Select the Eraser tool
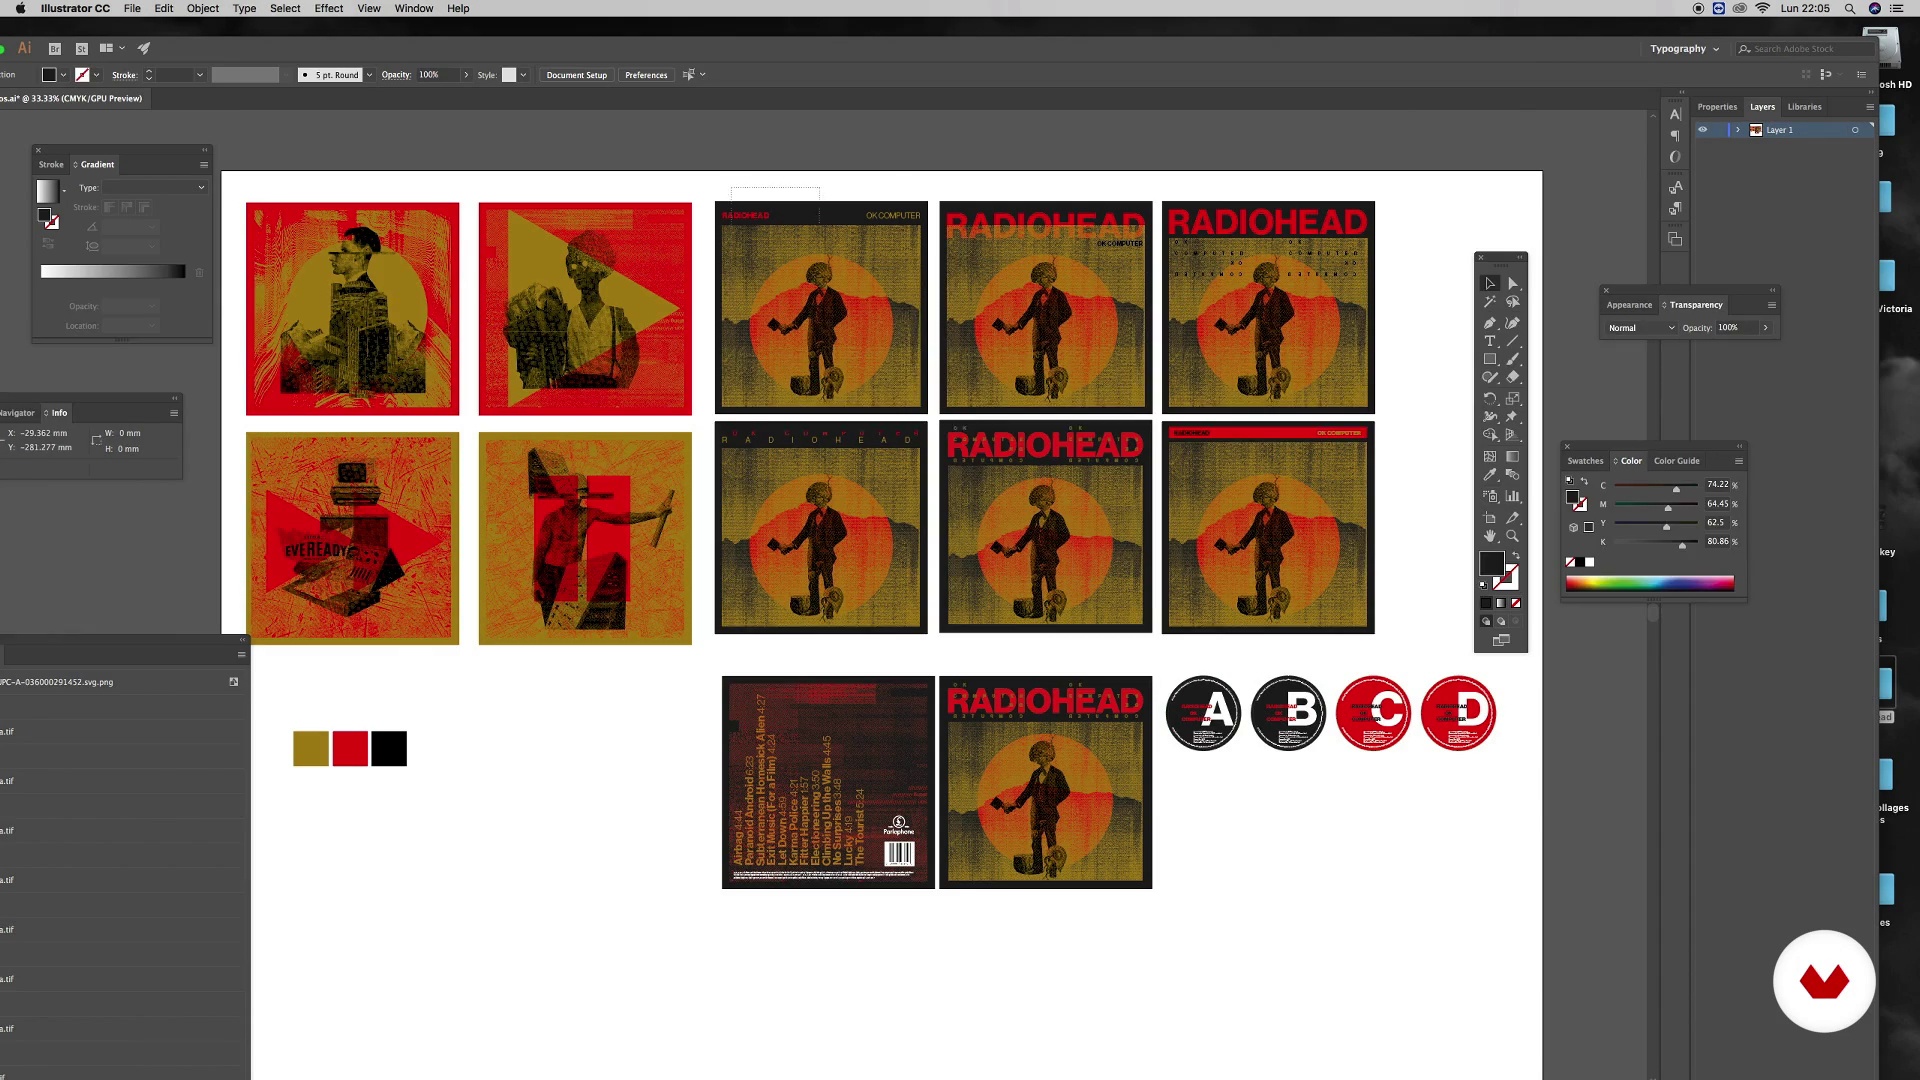1920x1080 pixels. coord(1512,377)
